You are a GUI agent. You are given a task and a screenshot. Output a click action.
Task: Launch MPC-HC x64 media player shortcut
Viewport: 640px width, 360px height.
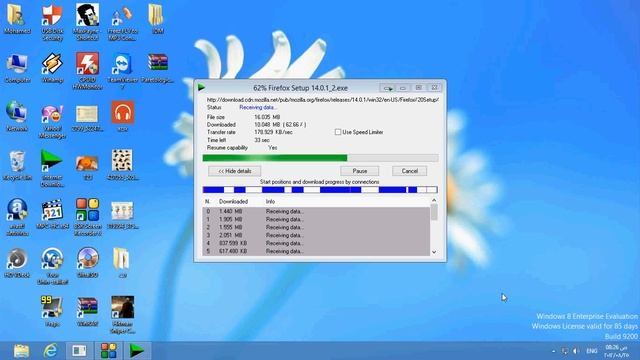point(52,214)
